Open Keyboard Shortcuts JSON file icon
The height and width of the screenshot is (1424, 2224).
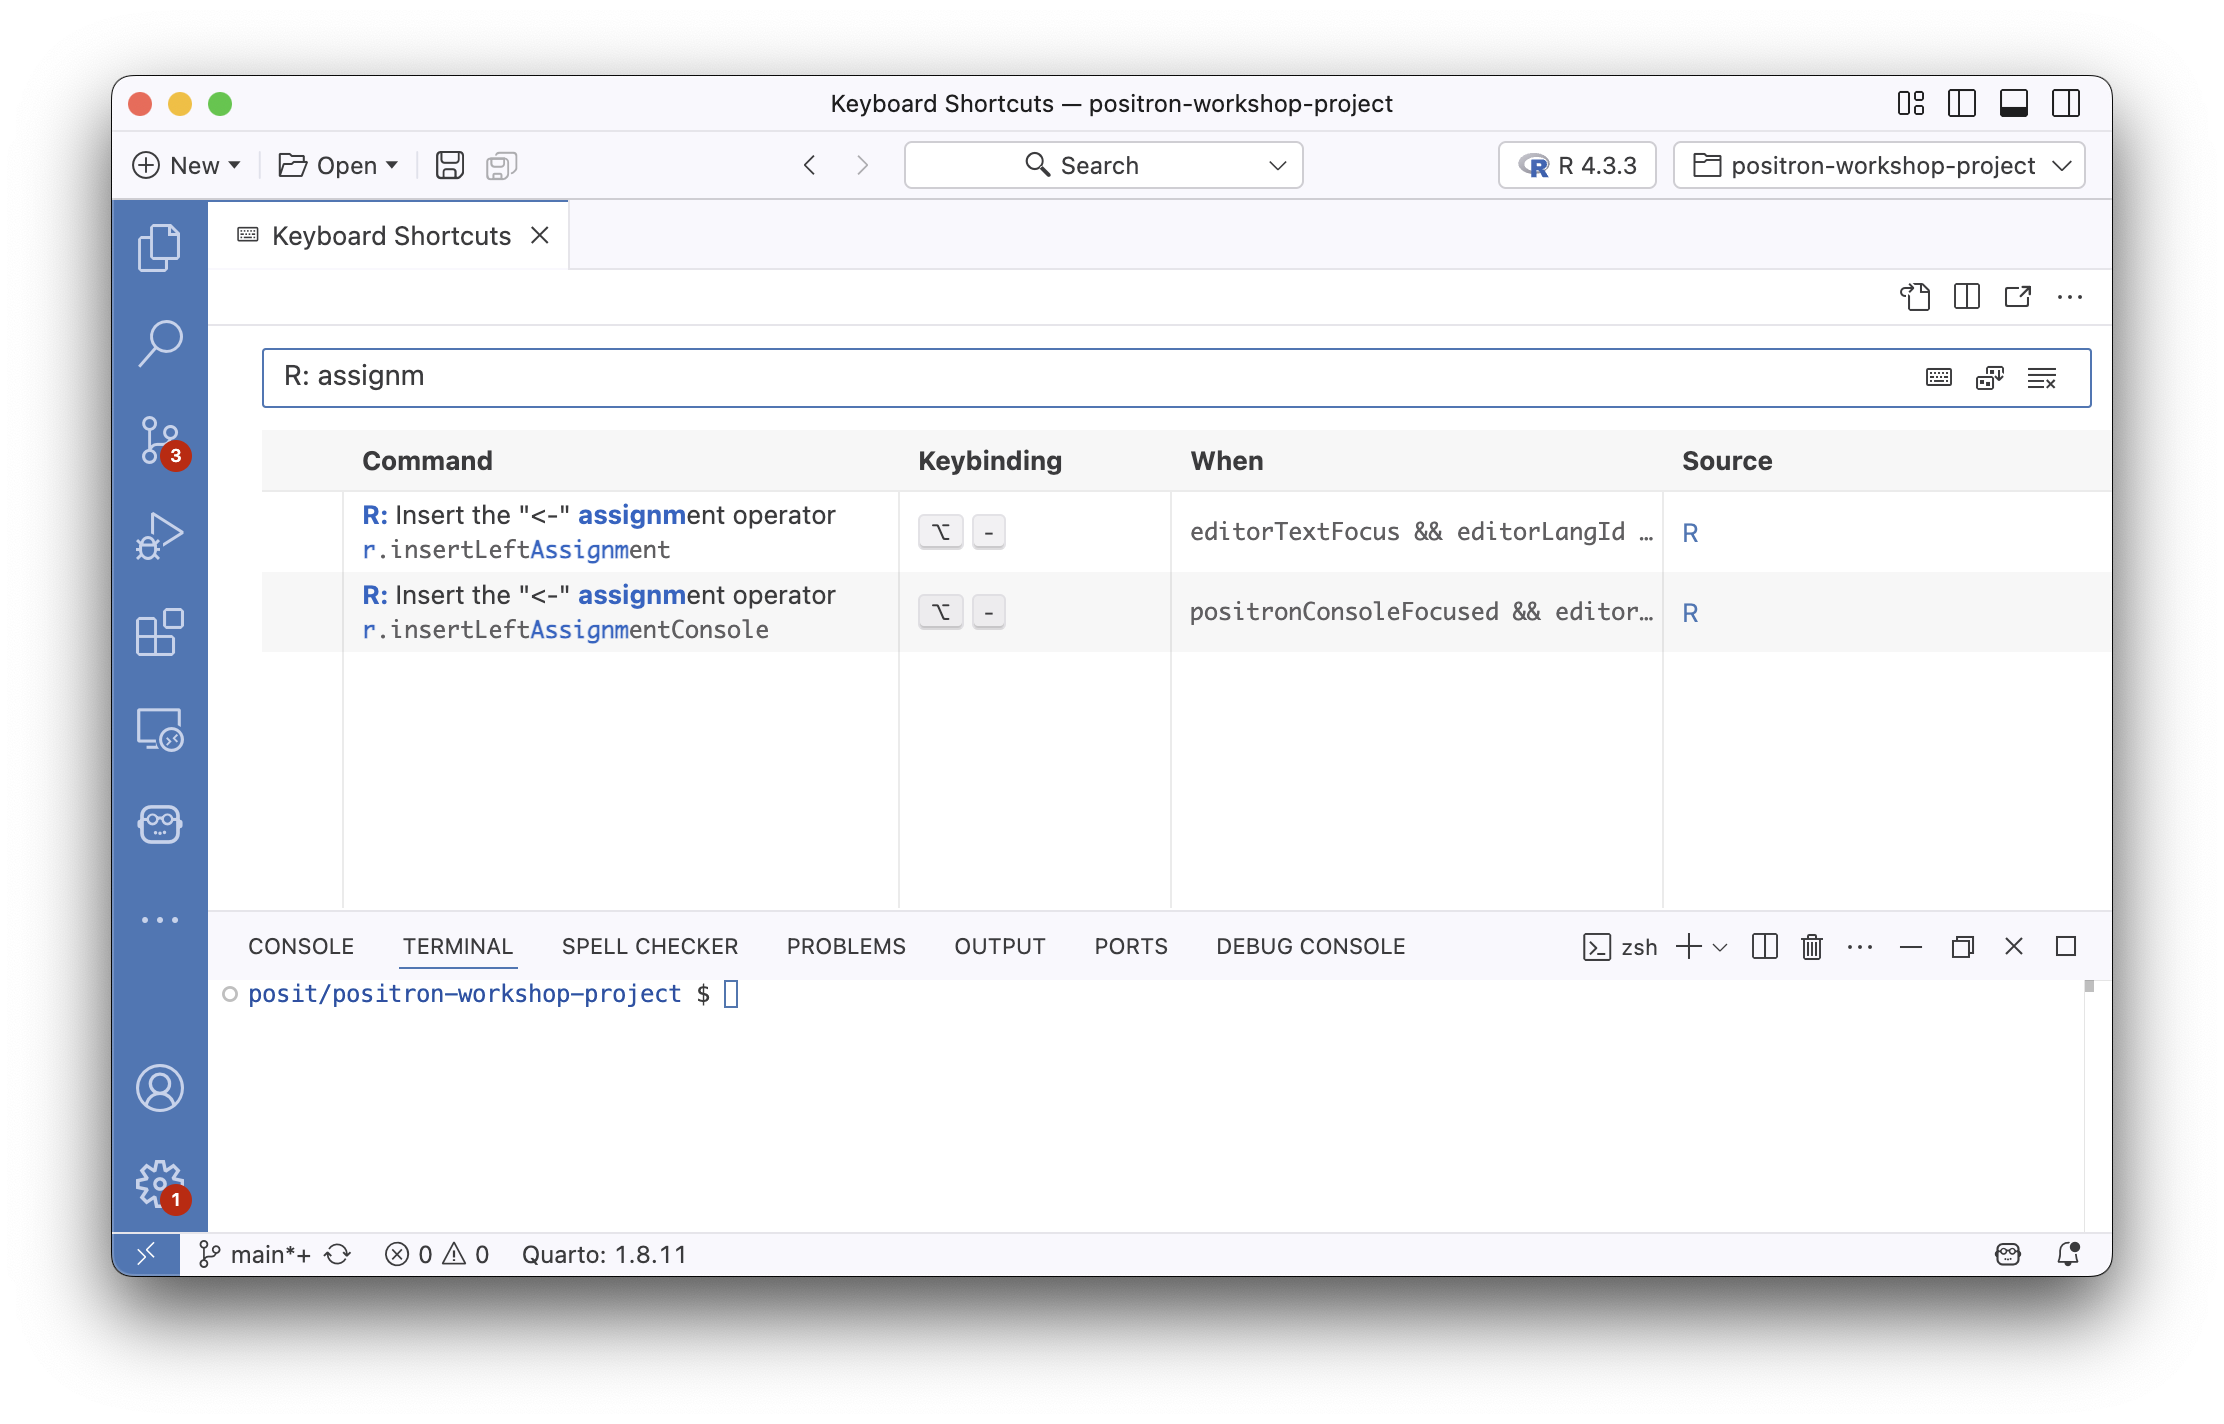1915,297
